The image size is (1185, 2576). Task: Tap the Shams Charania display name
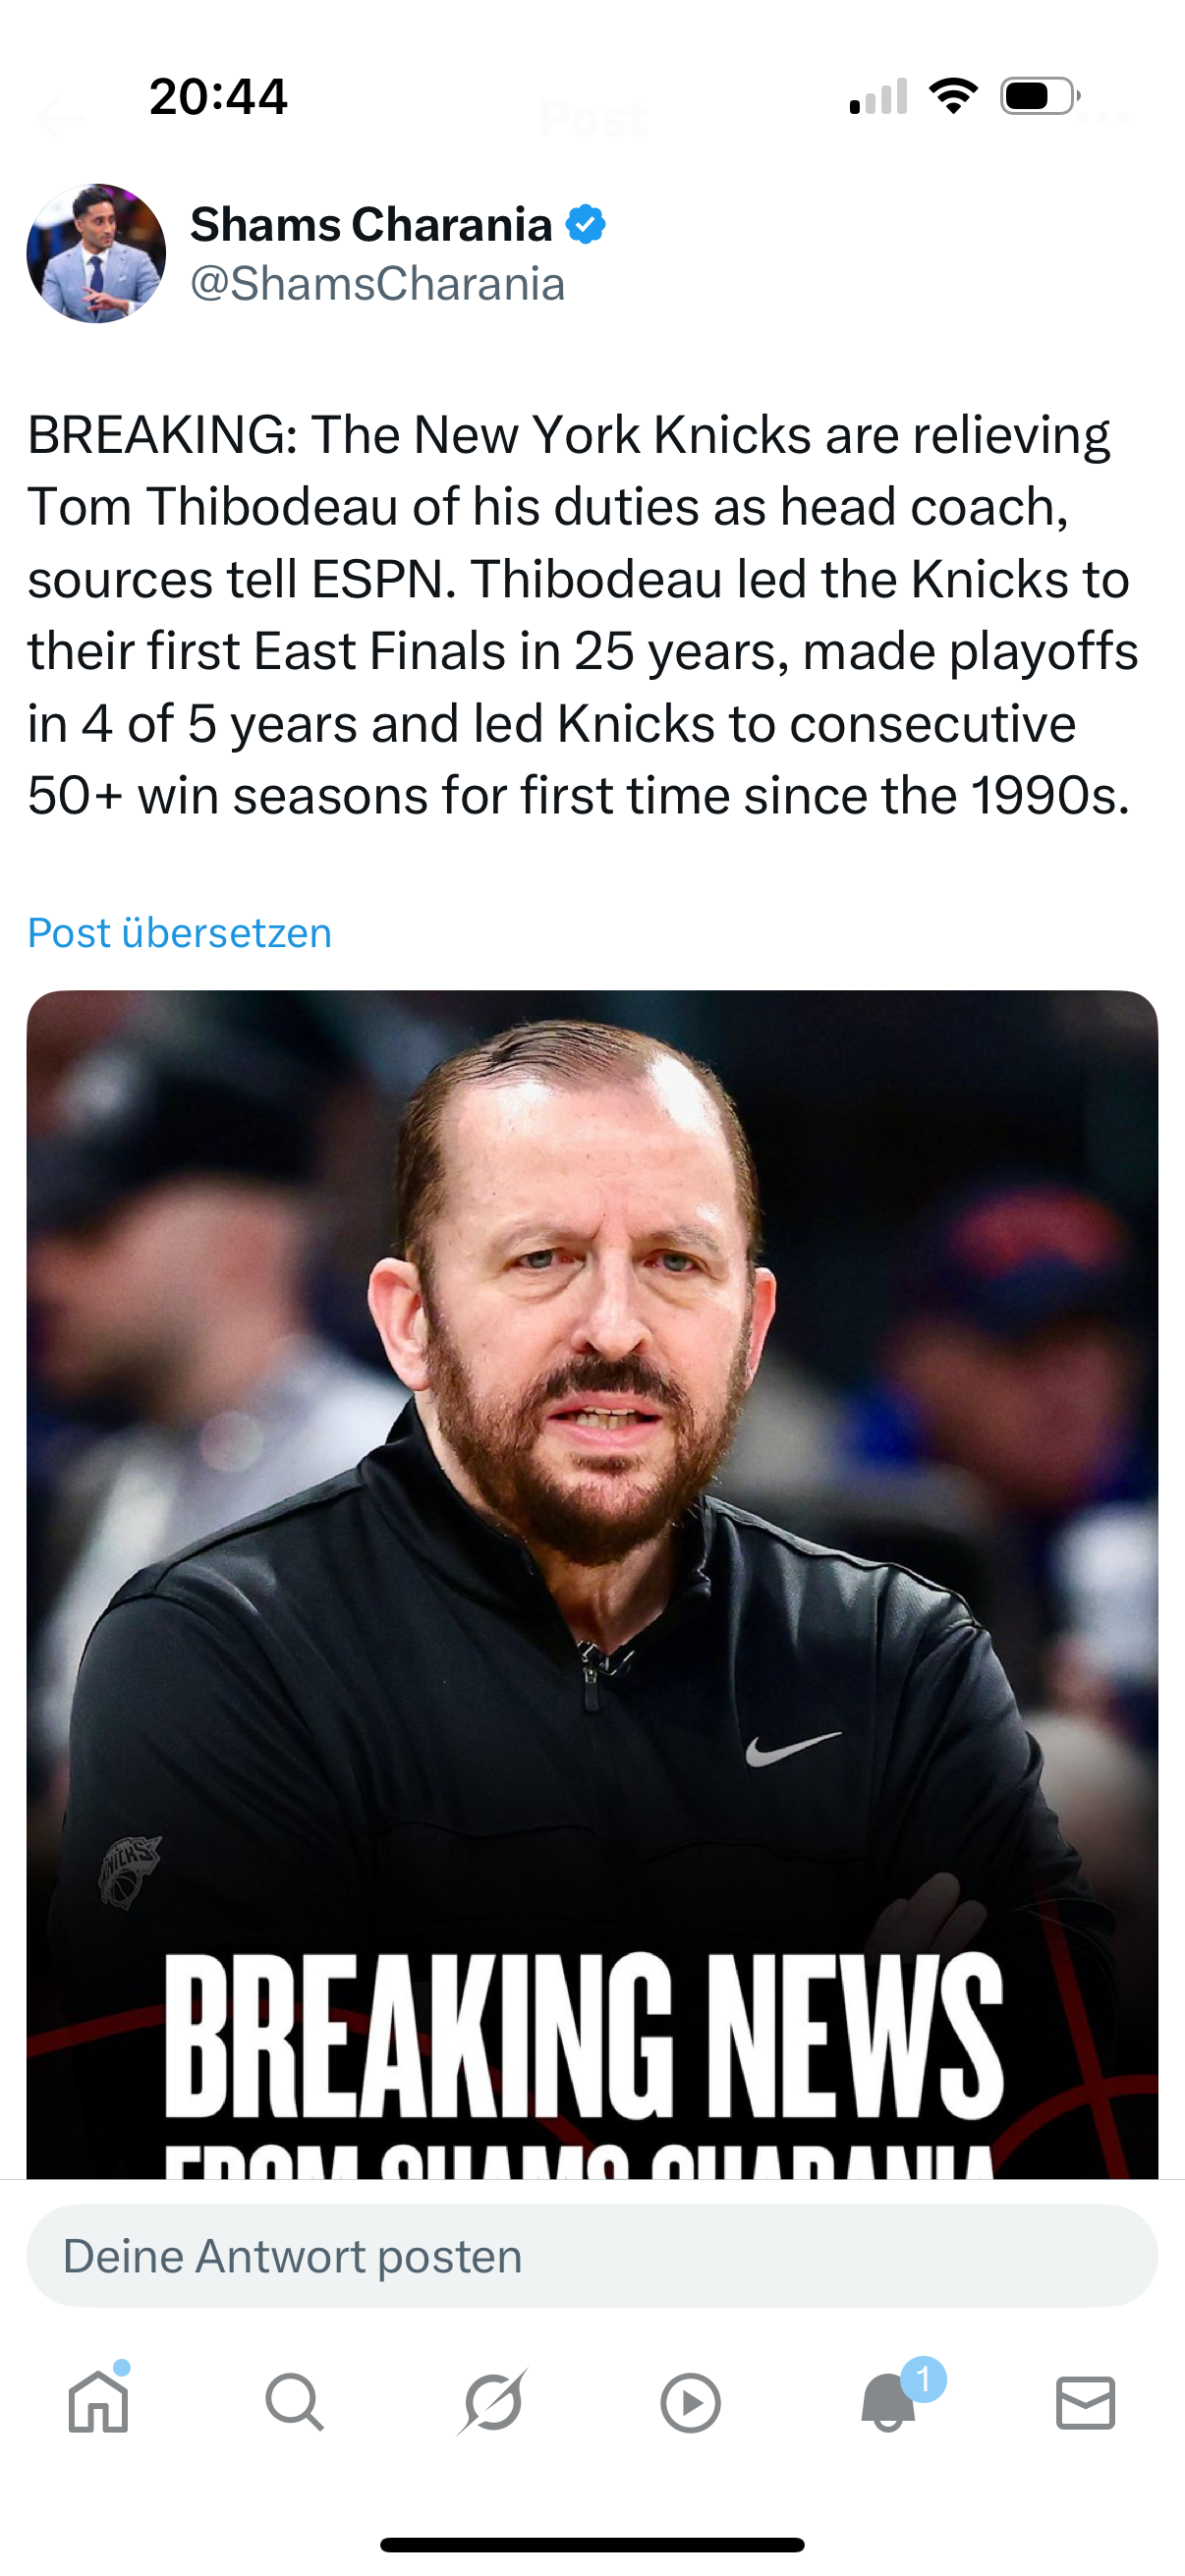(371, 224)
